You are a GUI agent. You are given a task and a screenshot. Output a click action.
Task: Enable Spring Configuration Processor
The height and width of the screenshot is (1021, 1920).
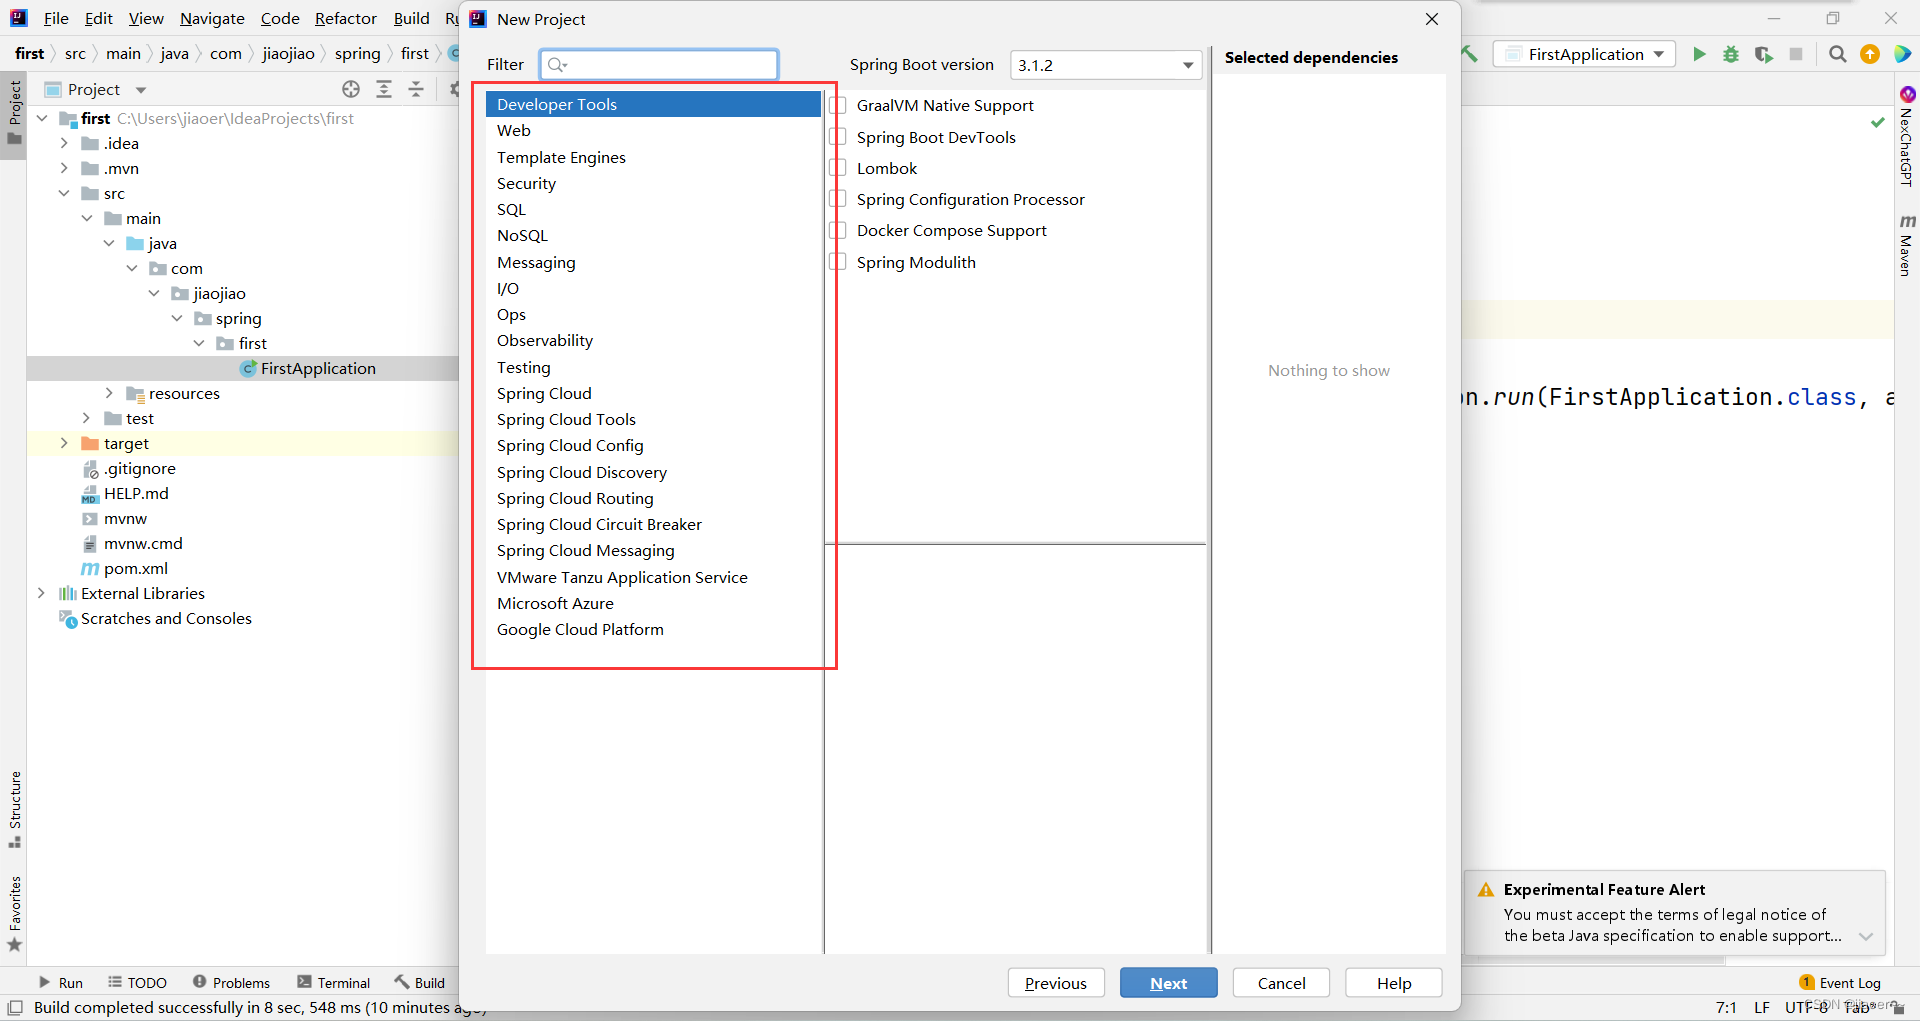(x=838, y=199)
